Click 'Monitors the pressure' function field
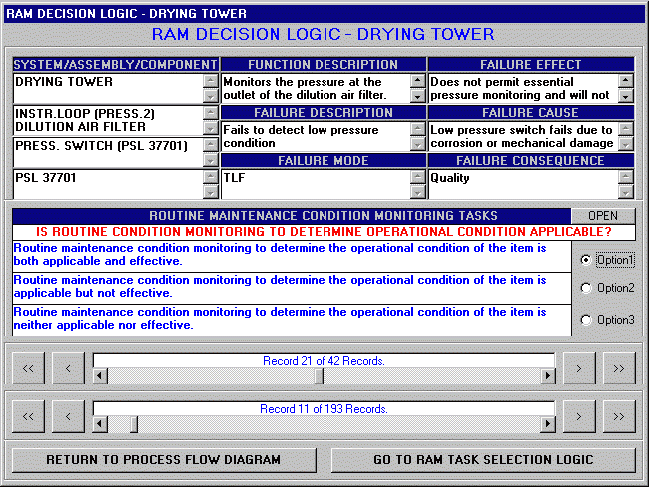The width and height of the screenshot is (649, 487). [316, 89]
